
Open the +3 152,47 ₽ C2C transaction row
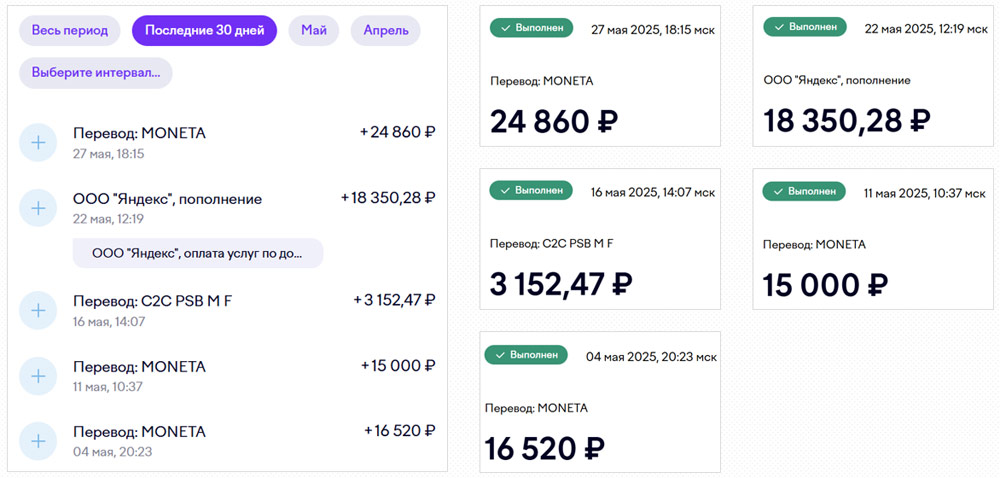(x=228, y=310)
